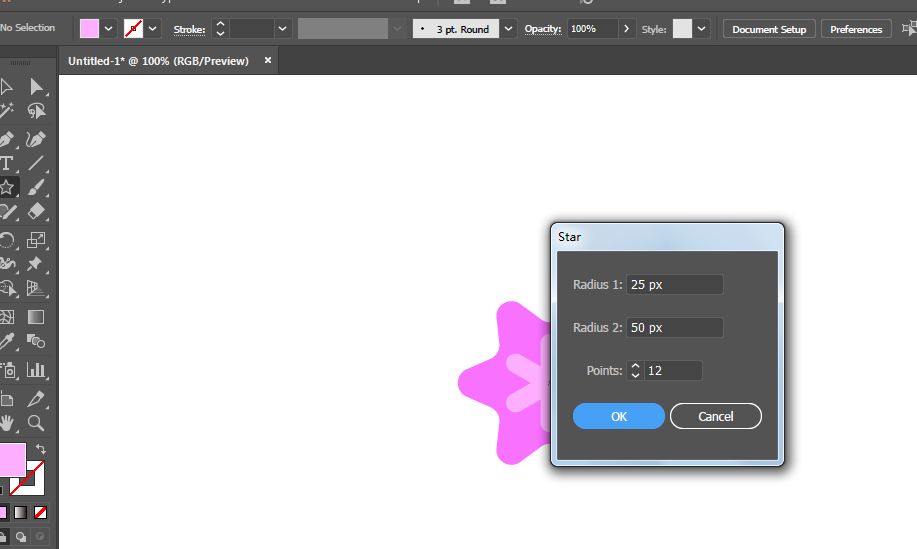Pick the Shape Builder tool

[x=8, y=288]
